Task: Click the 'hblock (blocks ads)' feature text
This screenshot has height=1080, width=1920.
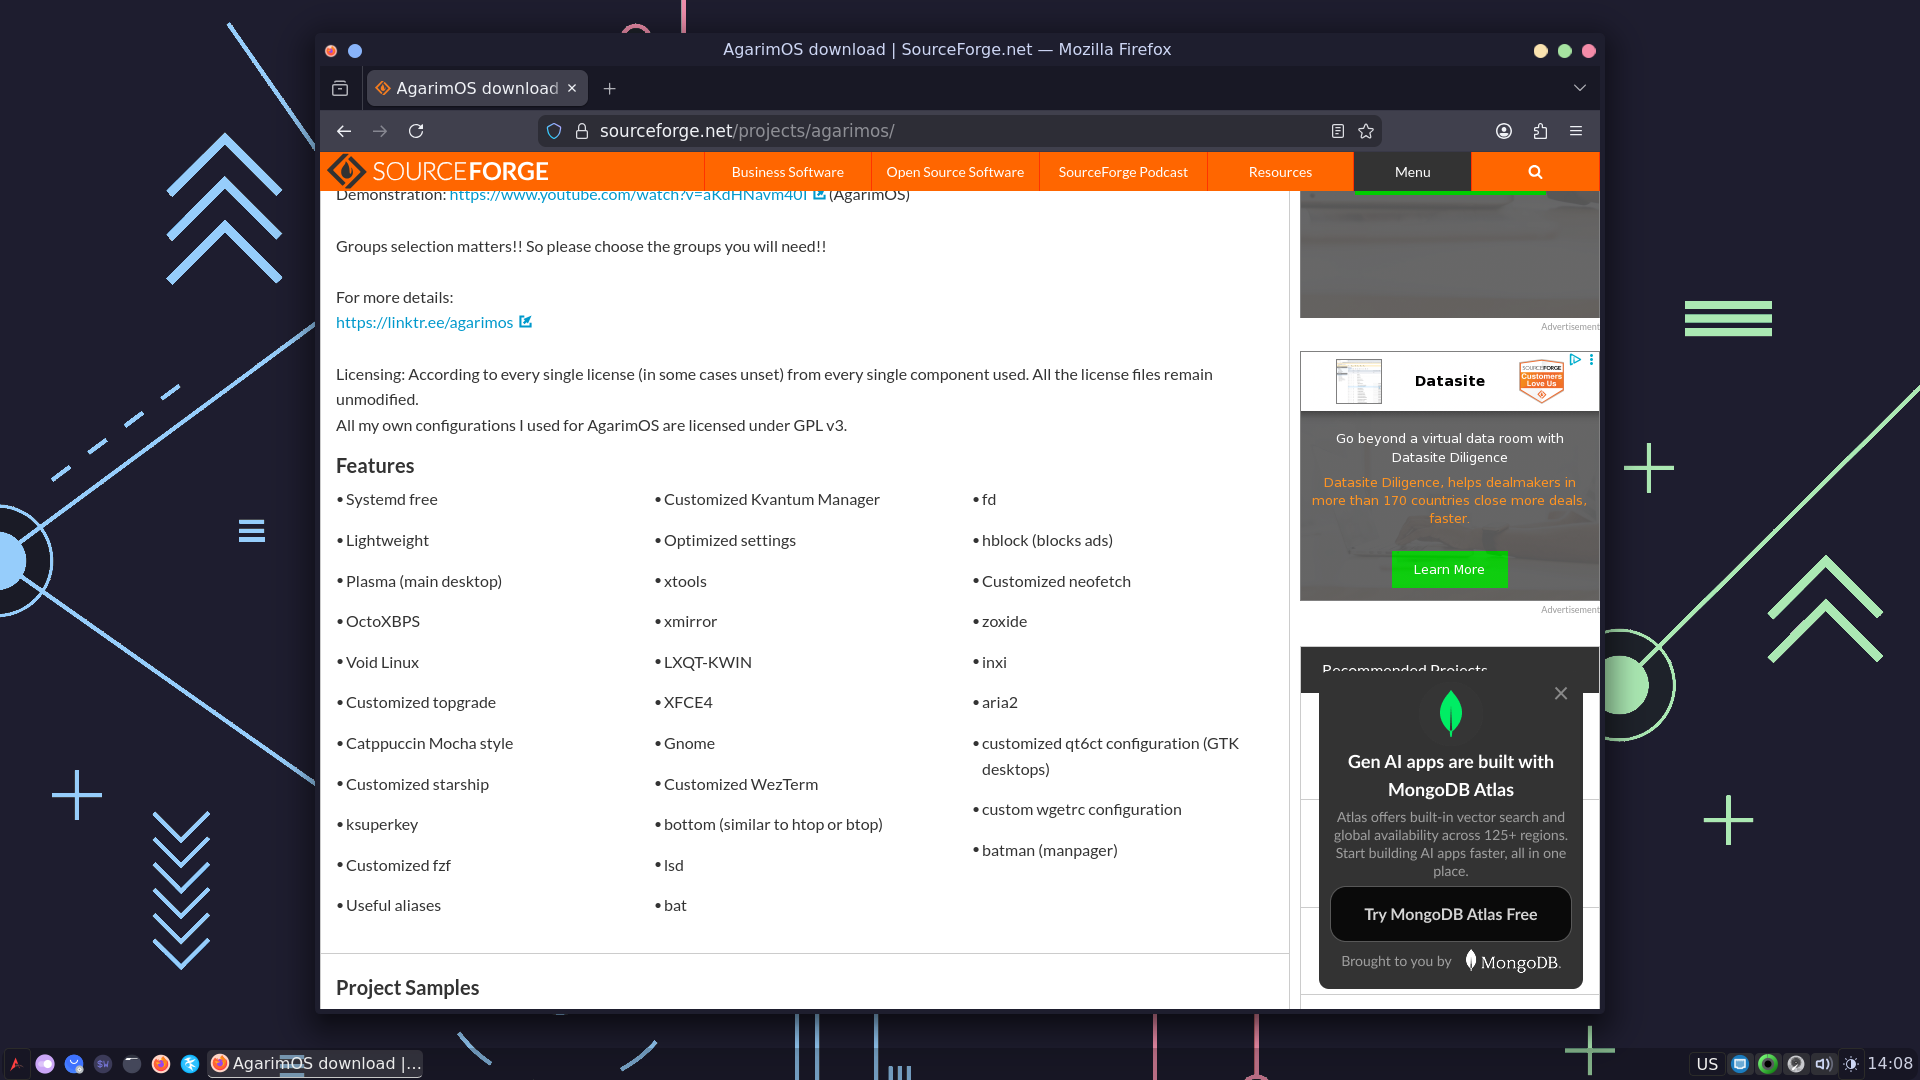Action: [x=1047, y=540]
